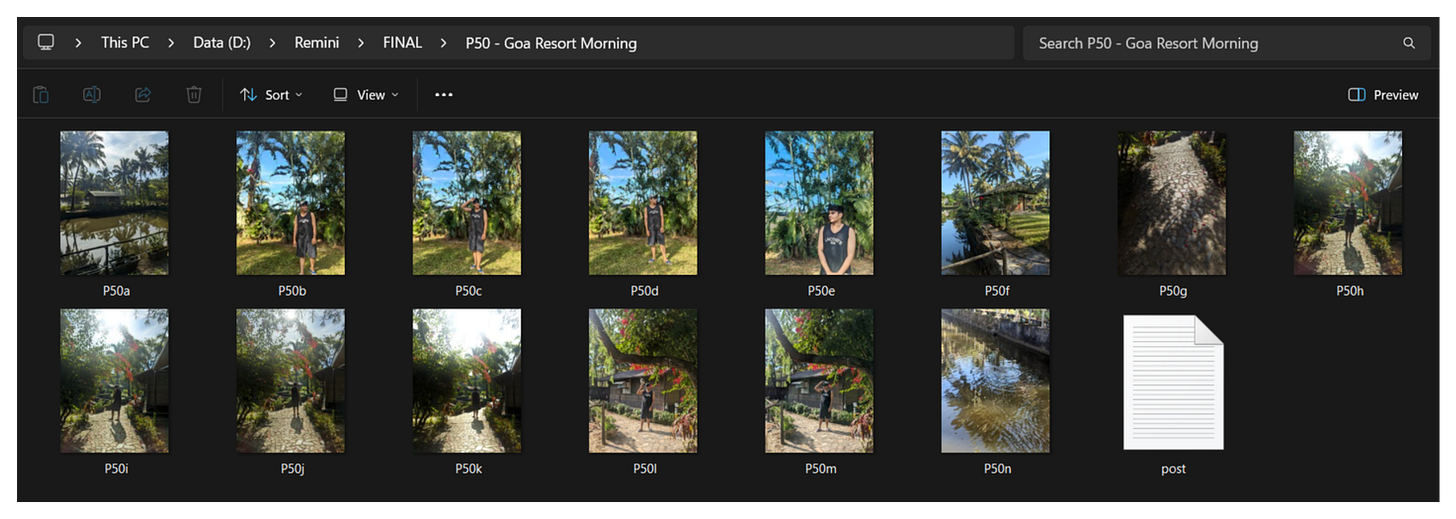Click the search box for P50 folder
The width and height of the screenshot is (1456, 519).
point(1227,43)
